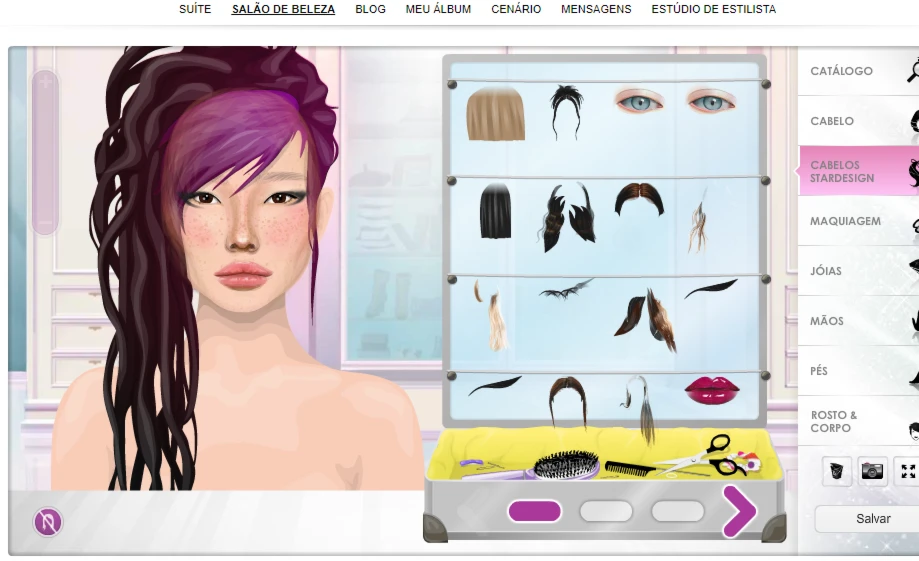Select the black eyeliner stroke on third shelf
The width and height of the screenshot is (919, 561).
(x=710, y=288)
